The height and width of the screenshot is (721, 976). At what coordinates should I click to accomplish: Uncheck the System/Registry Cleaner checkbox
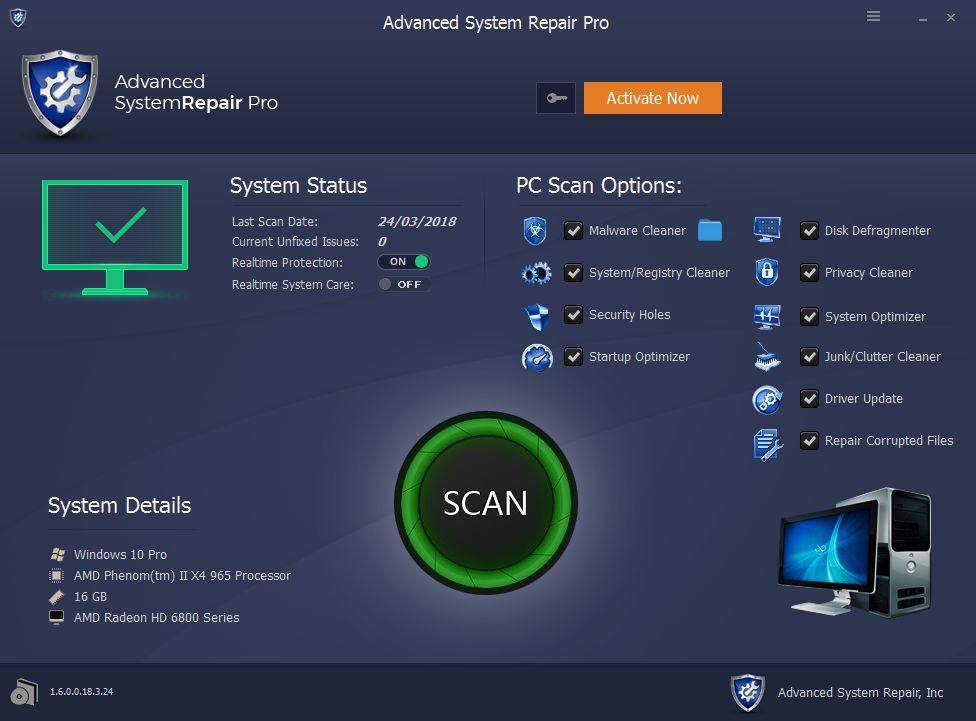(573, 273)
